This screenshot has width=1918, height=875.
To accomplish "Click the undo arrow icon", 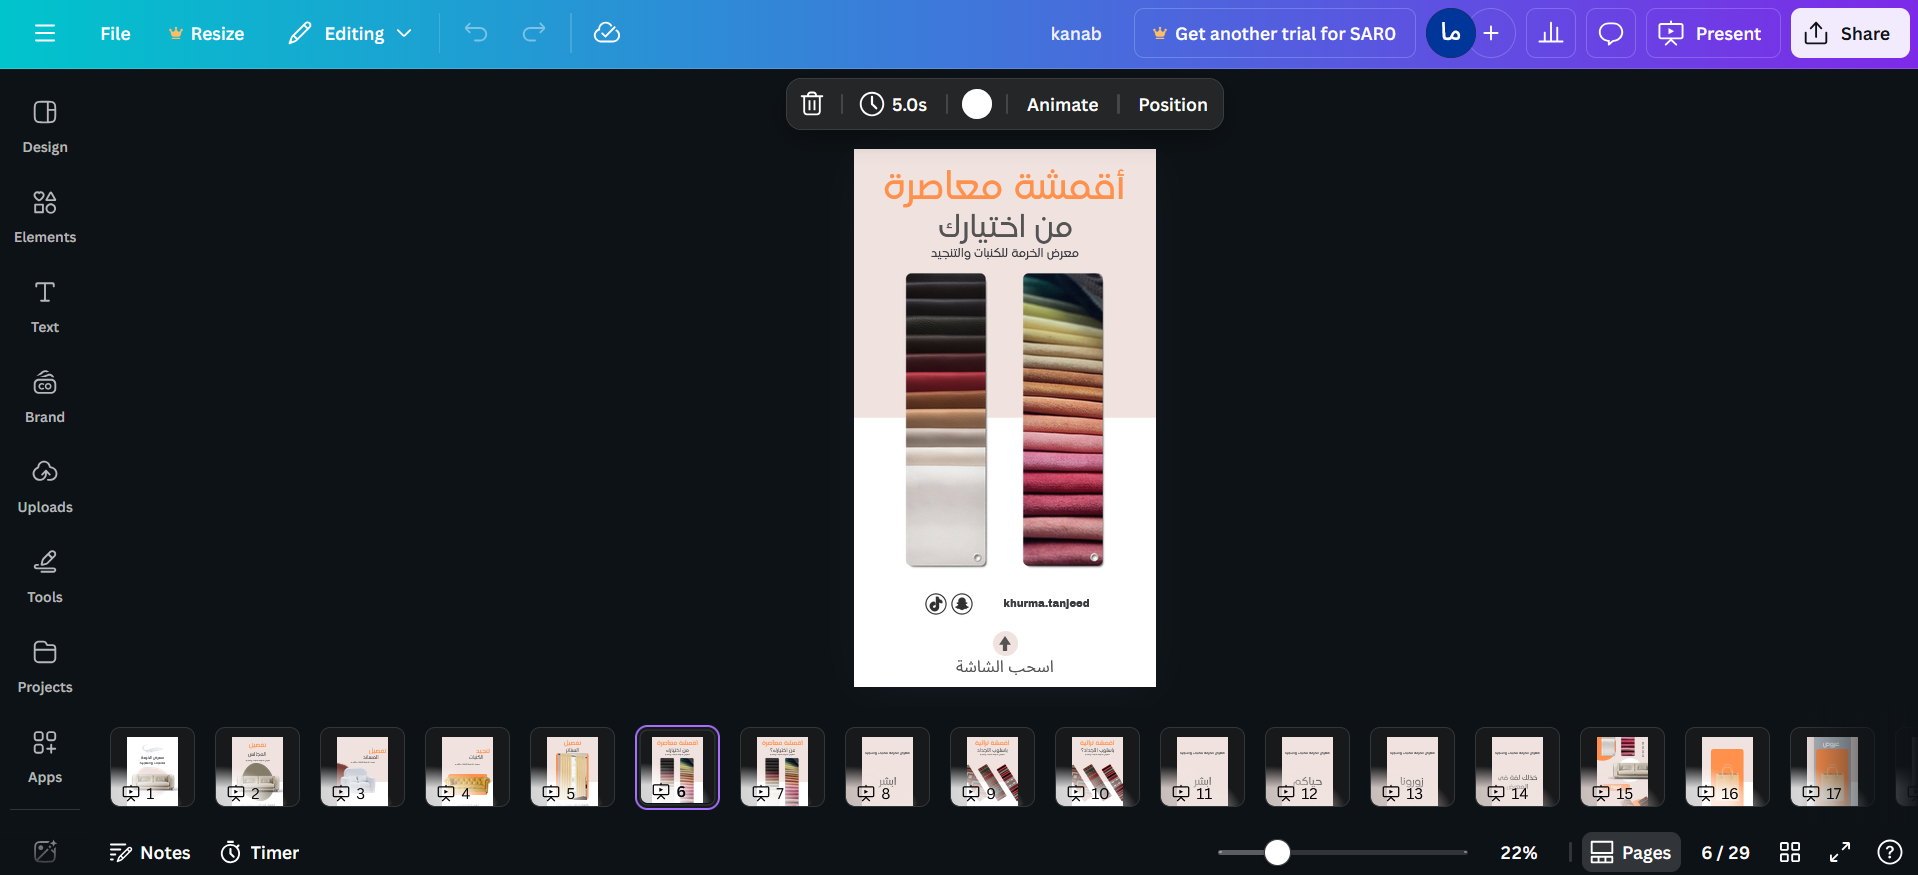I will [x=476, y=33].
